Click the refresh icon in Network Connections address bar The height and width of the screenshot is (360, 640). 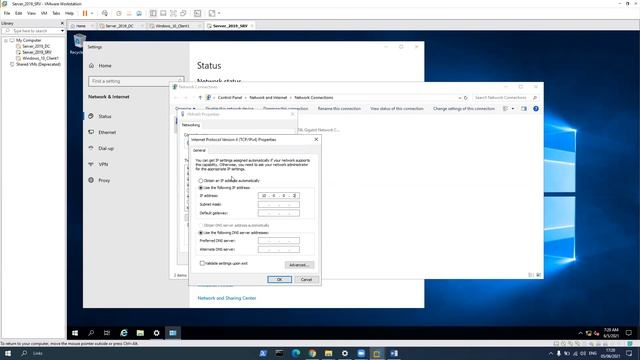(x=466, y=98)
